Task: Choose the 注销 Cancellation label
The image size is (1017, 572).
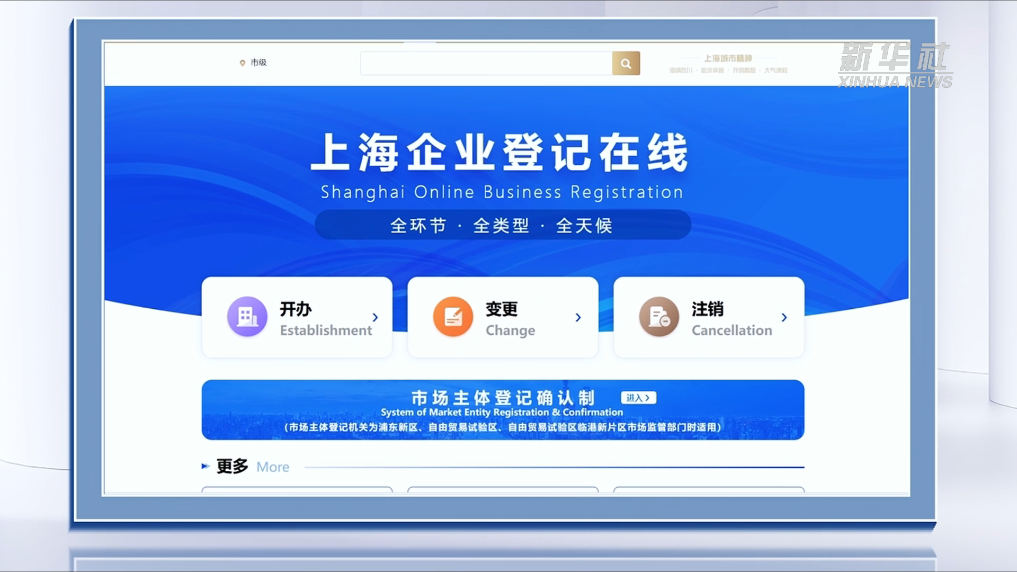Action: click(731, 319)
